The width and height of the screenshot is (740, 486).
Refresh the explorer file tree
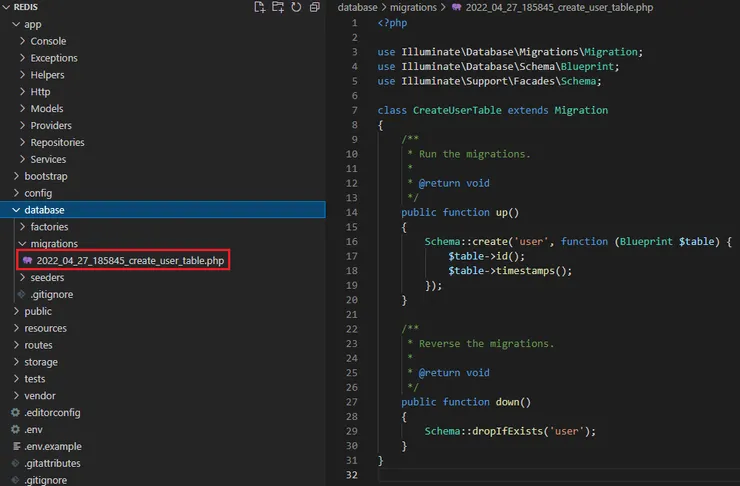click(x=296, y=7)
